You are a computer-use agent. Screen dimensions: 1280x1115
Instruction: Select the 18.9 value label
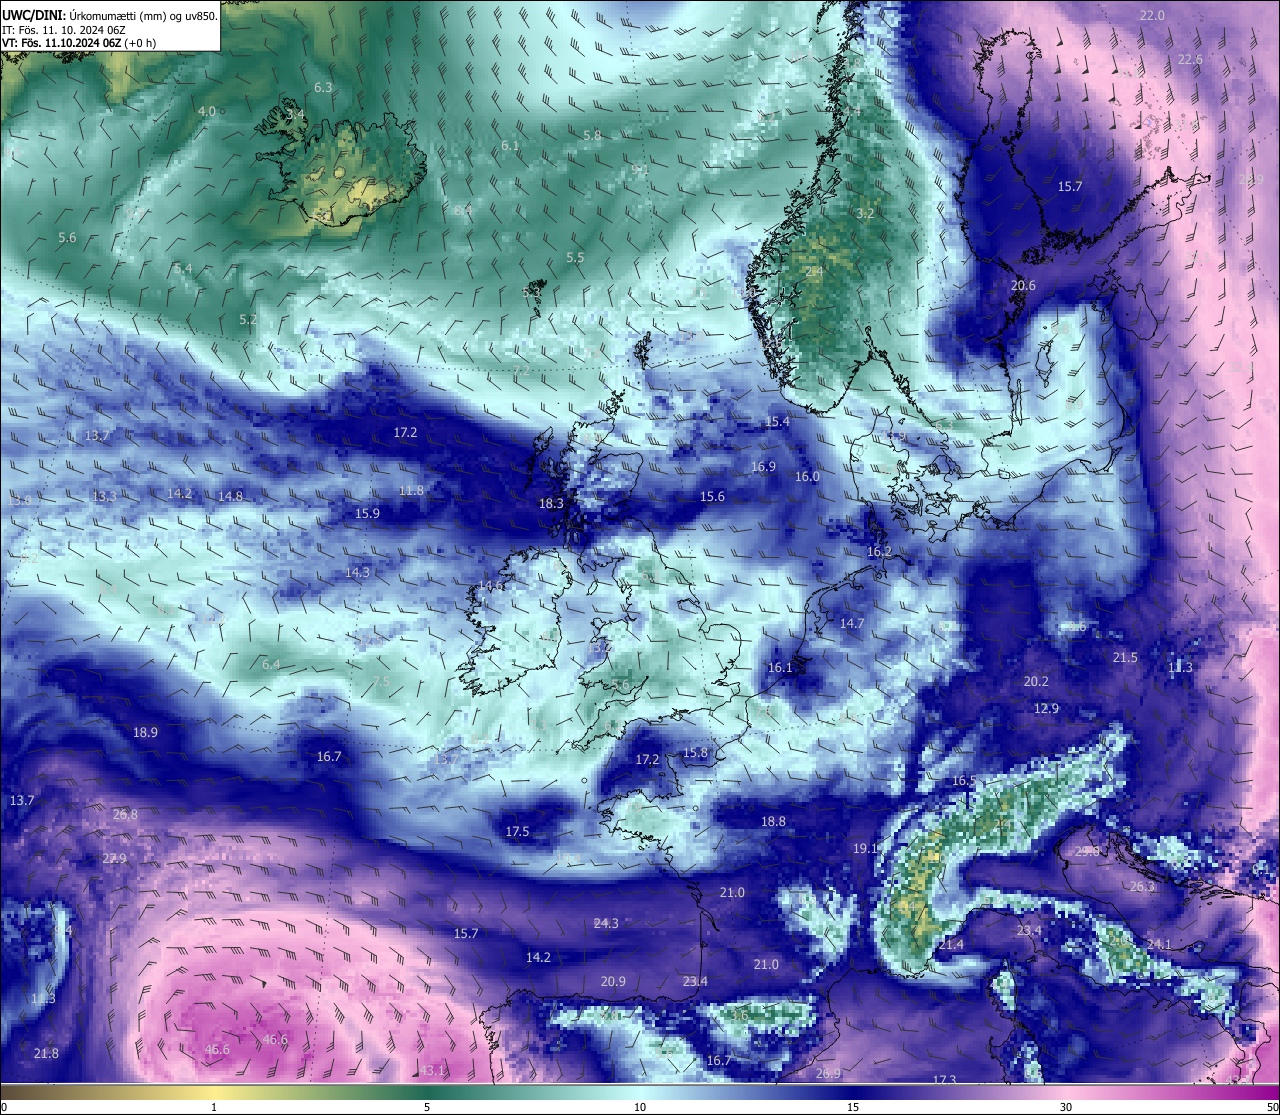[x=145, y=732]
